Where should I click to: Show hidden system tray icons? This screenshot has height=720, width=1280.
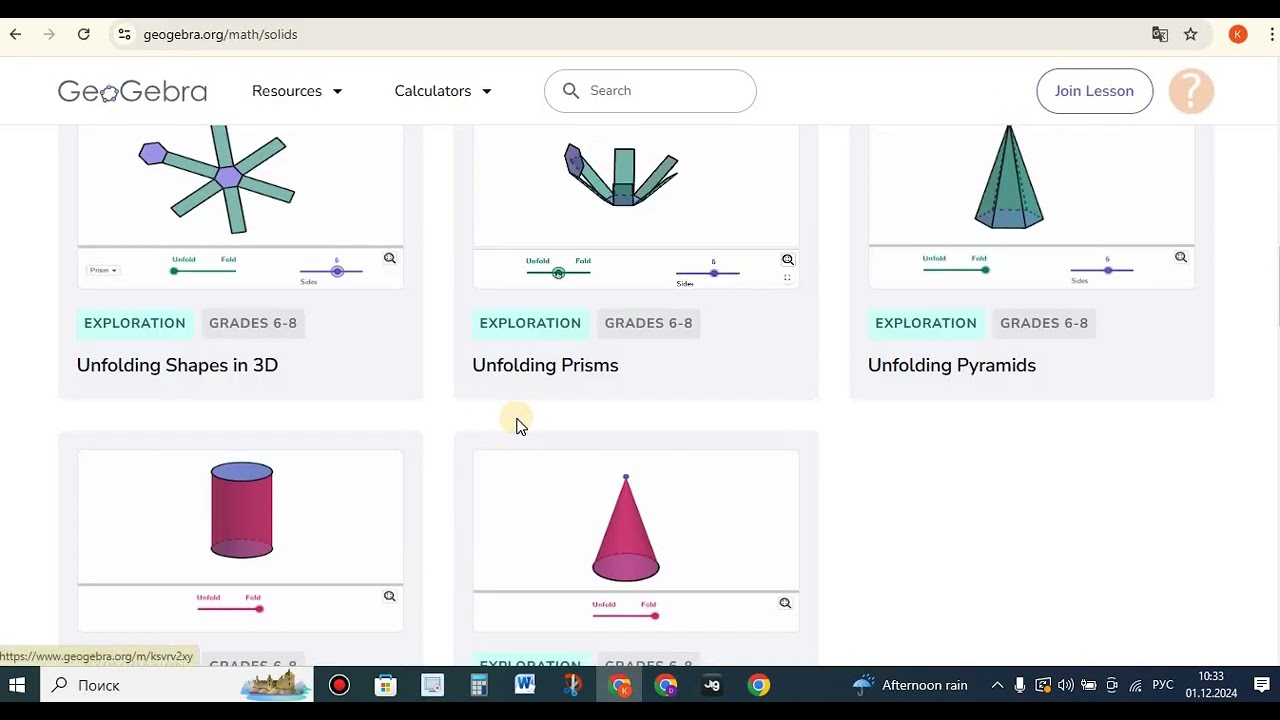coord(997,685)
